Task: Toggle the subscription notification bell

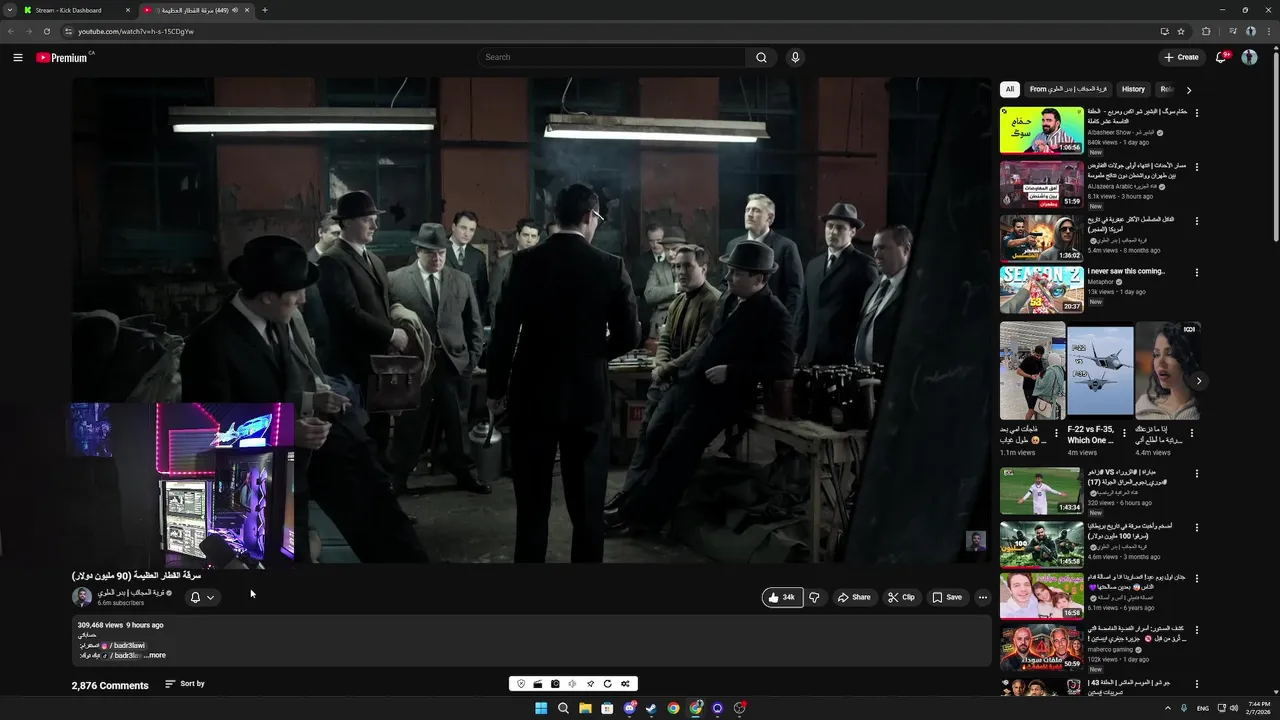Action: 195,597
